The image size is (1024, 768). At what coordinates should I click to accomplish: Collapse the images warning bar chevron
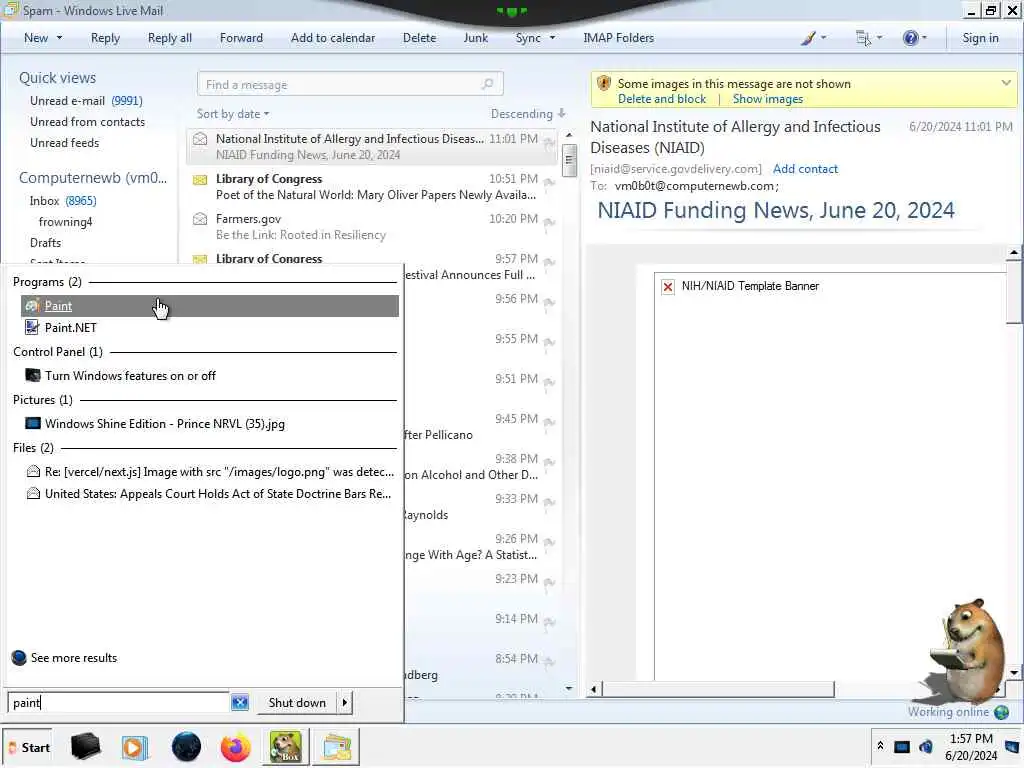pyautogui.click(x=1006, y=83)
